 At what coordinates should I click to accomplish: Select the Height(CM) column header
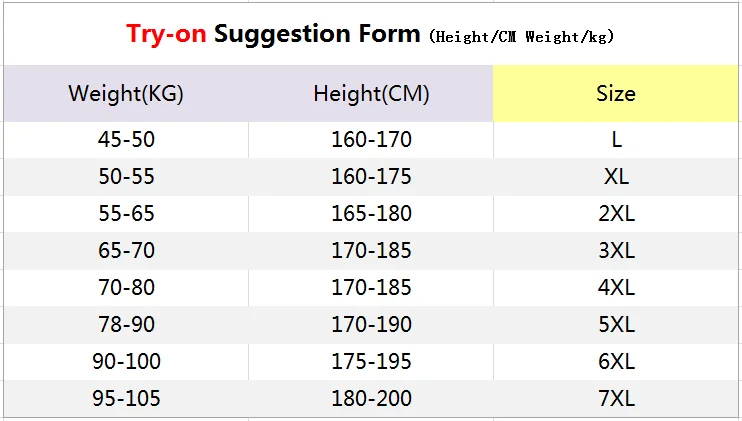coord(371,94)
